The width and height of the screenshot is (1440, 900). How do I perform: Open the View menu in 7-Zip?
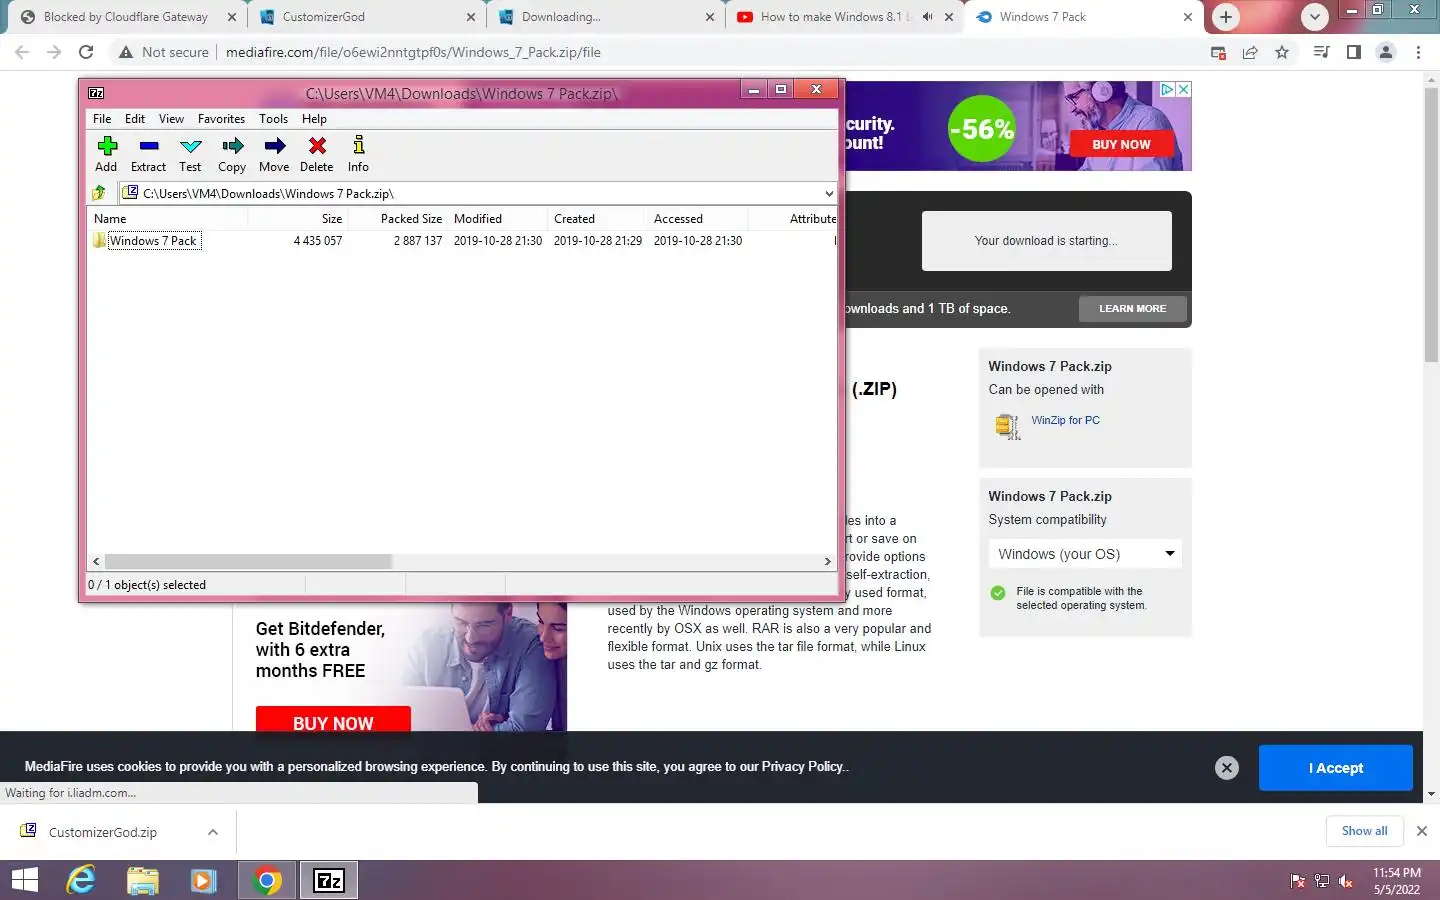point(171,118)
